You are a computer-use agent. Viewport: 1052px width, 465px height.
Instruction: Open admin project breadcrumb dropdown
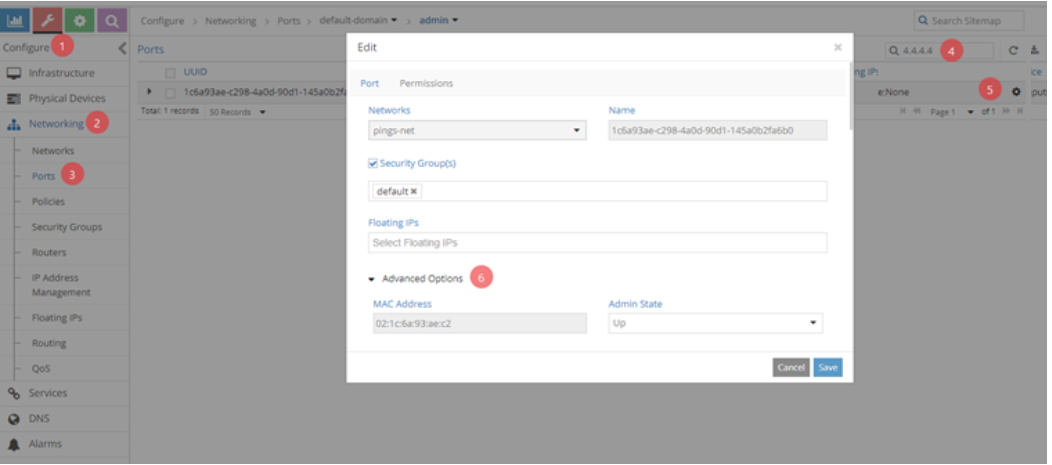click(x=439, y=21)
